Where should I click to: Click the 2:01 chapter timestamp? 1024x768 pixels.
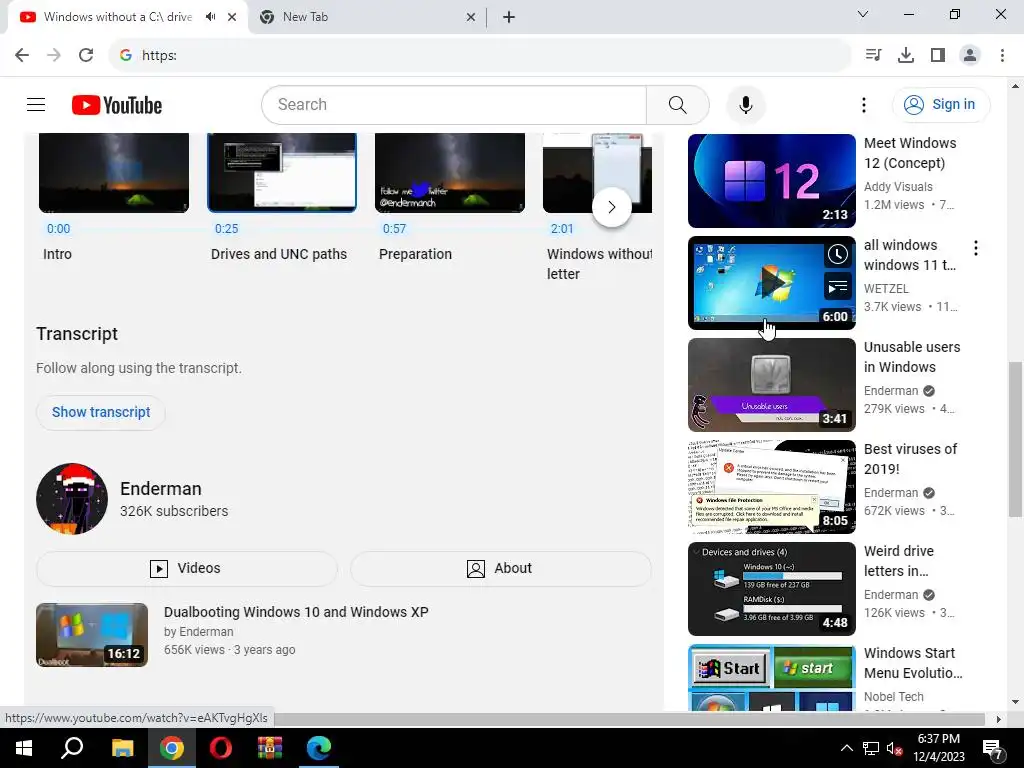(x=562, y=229)
